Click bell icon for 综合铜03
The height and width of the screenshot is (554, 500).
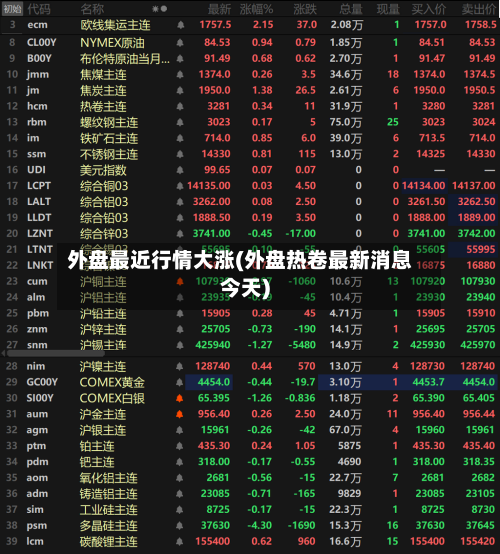click(180, 186)
